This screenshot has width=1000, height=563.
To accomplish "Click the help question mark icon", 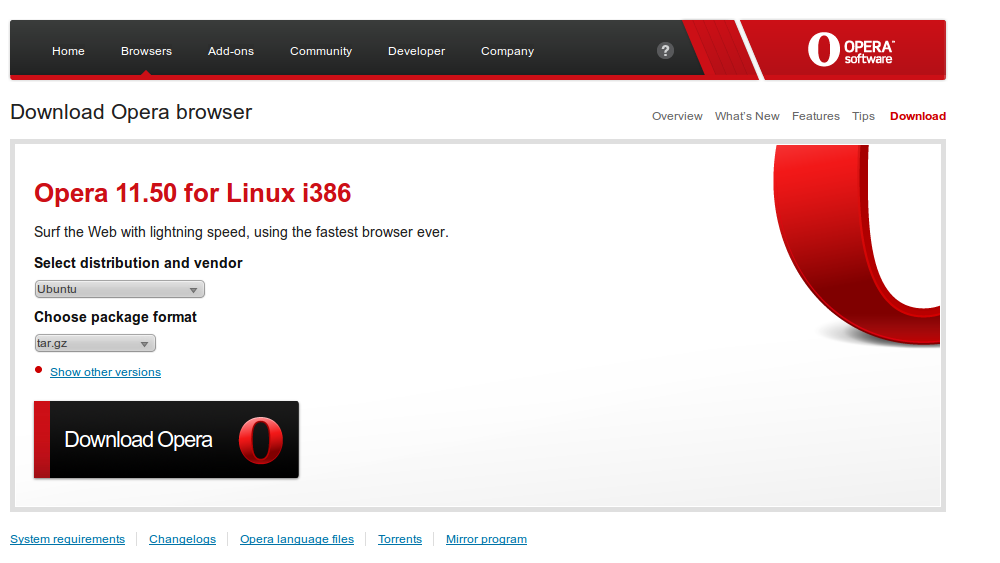I will [x=665, y=50].
